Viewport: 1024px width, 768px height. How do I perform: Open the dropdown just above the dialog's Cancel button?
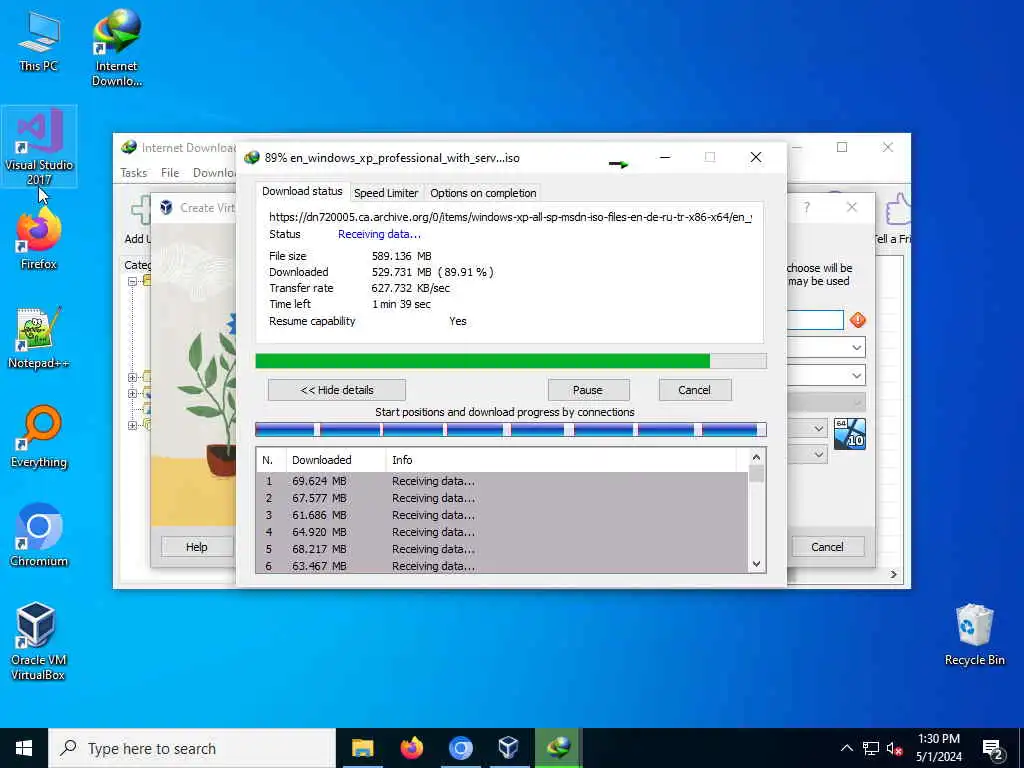click(818, 455)
